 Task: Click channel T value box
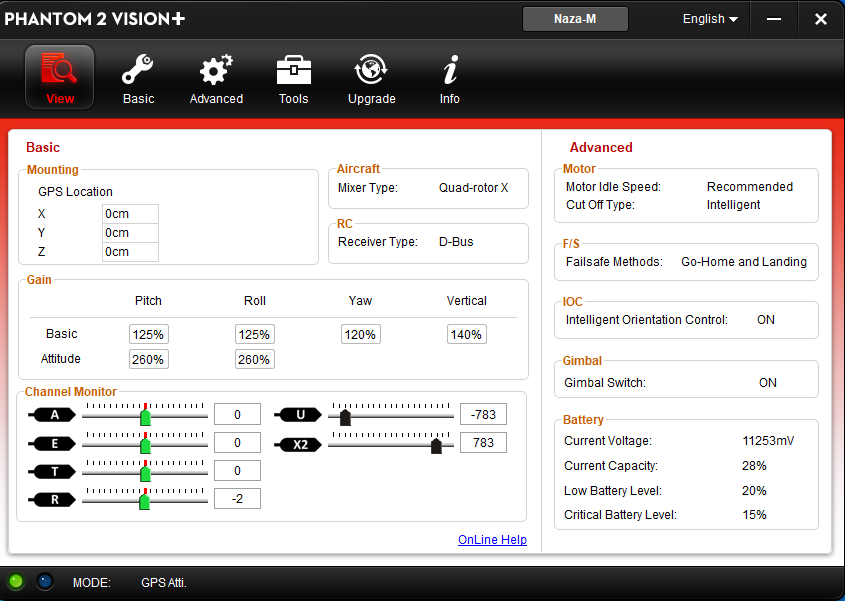(x=237, y=471)
